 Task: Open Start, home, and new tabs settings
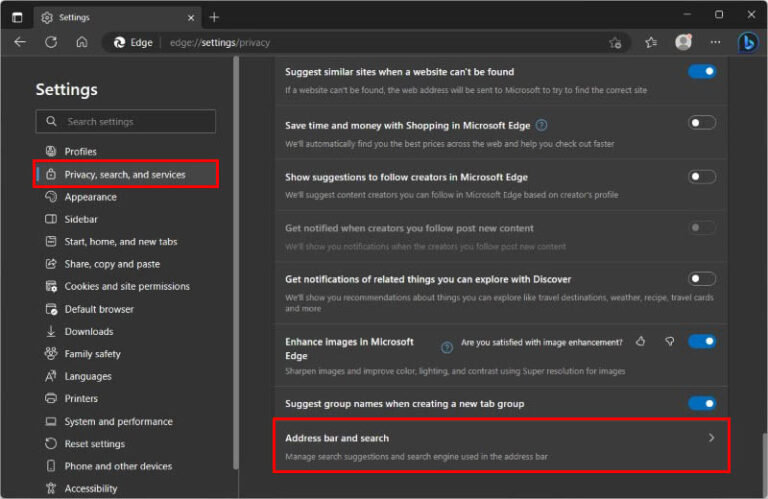point(120,241)
